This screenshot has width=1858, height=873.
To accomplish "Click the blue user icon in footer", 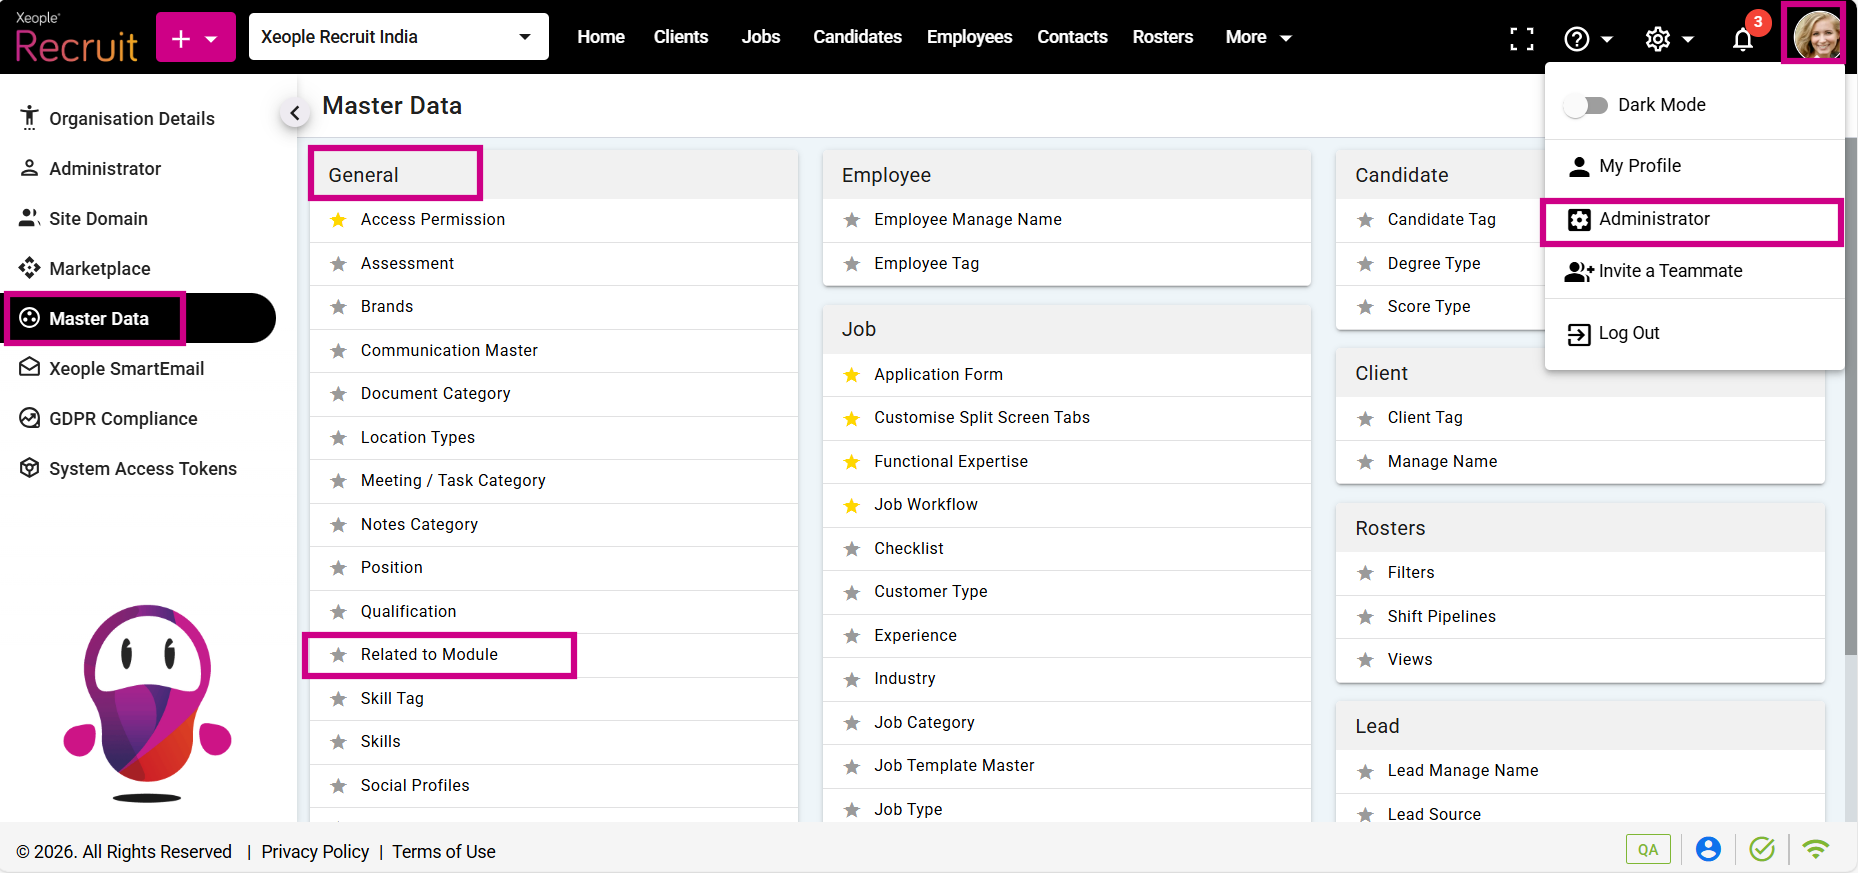I will [1708, 849].
